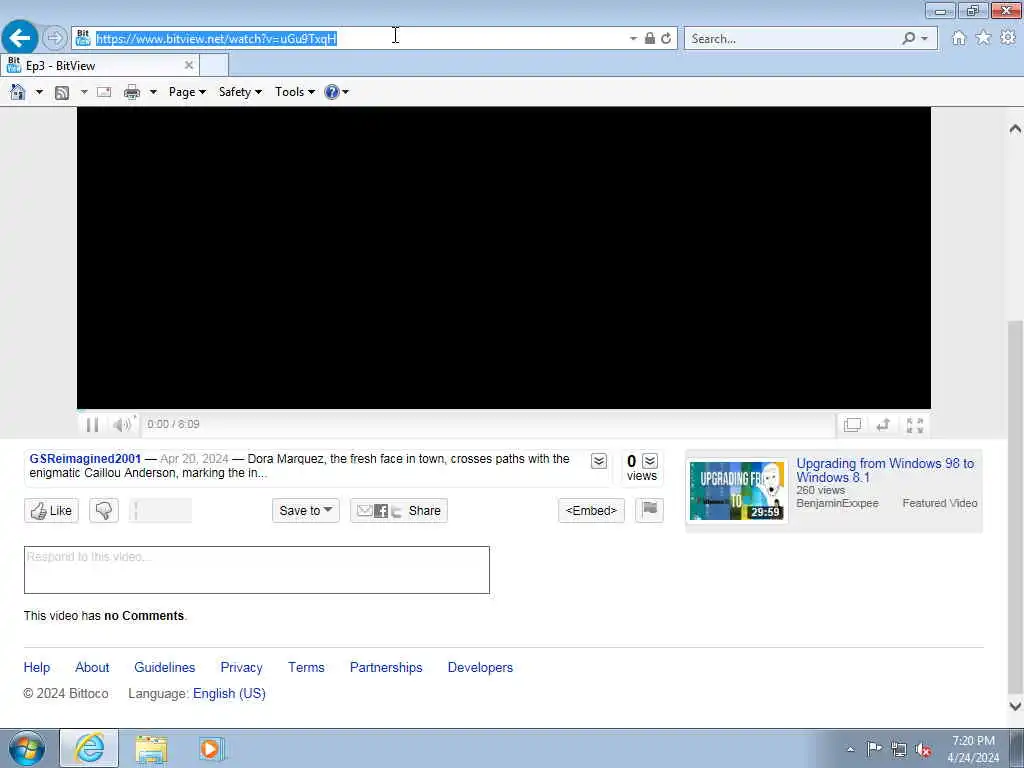
Task: Open the Terms footer link
Action: tap(306, 667)
